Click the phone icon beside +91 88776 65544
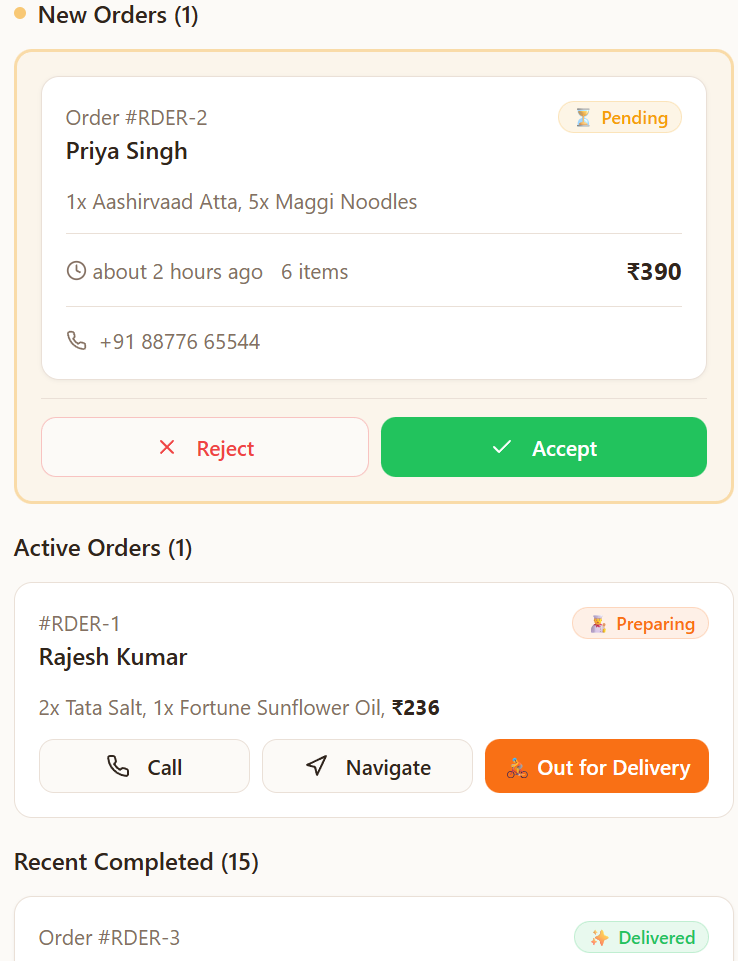This screenshot has height=961, width=738. pyautogui.click(x=76, y=341)
